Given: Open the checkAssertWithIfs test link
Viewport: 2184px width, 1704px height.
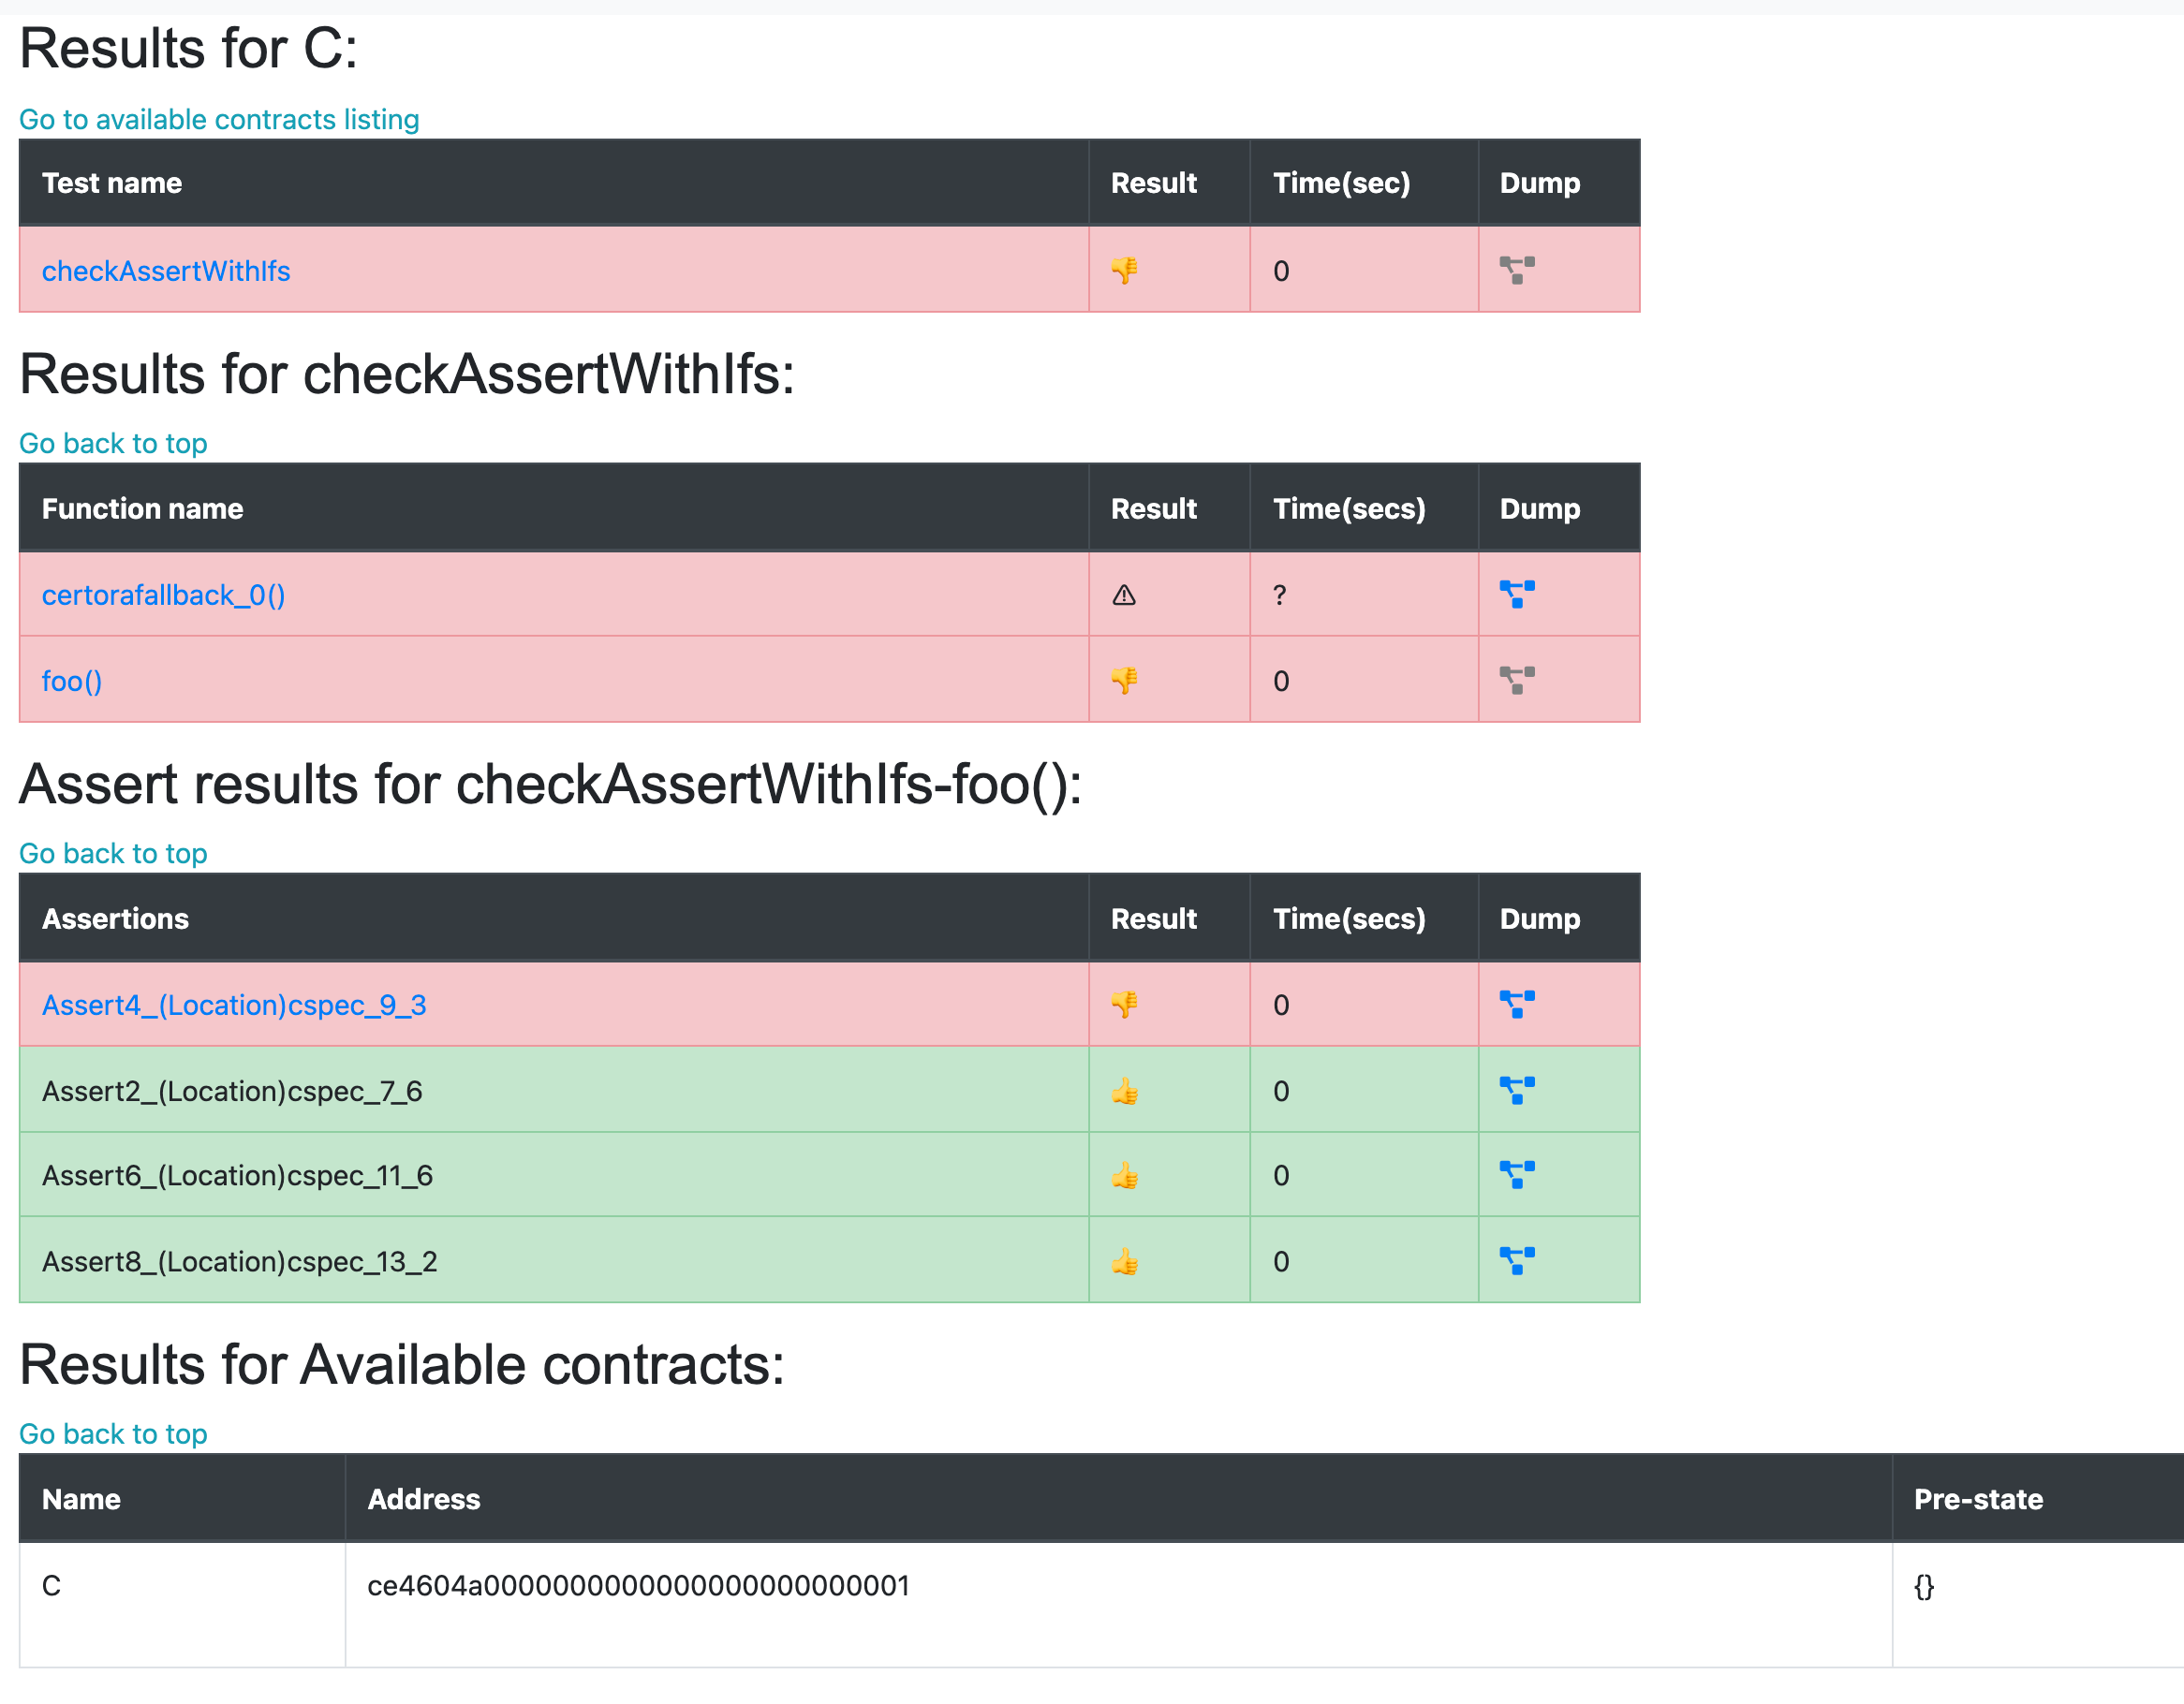Looking at the screenshot, I should coord(166,271).
